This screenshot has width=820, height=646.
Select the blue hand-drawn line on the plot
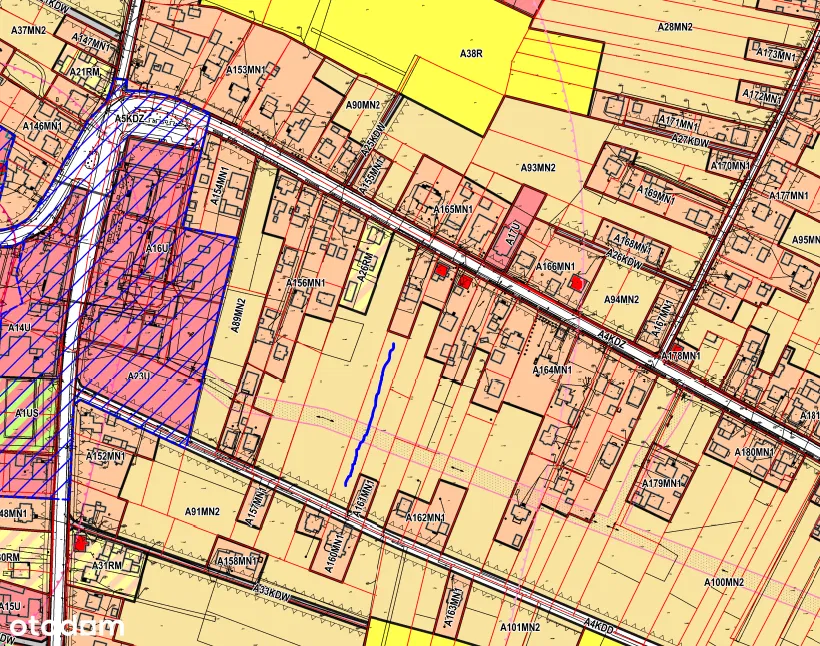(371, 413)
